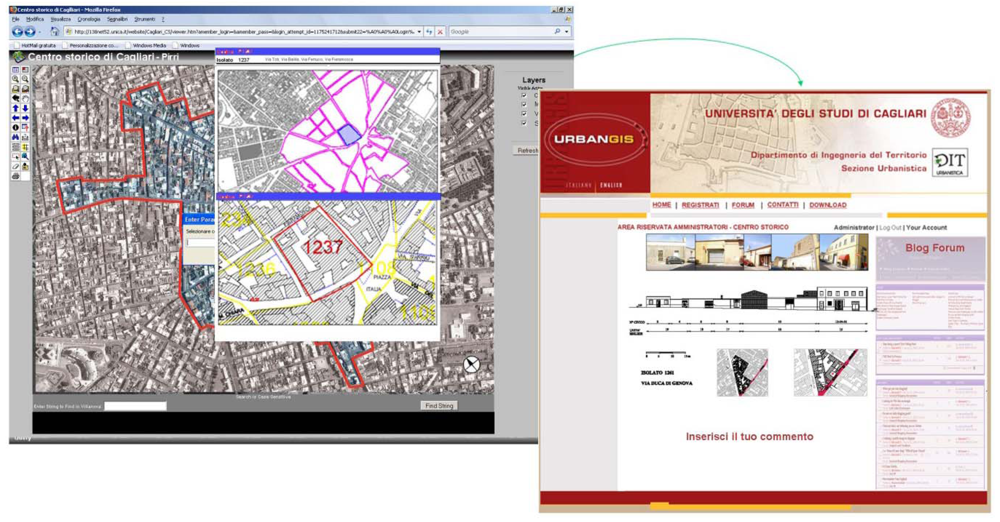
Task: Click the north arrow compass on map
Action: (471, 364)
